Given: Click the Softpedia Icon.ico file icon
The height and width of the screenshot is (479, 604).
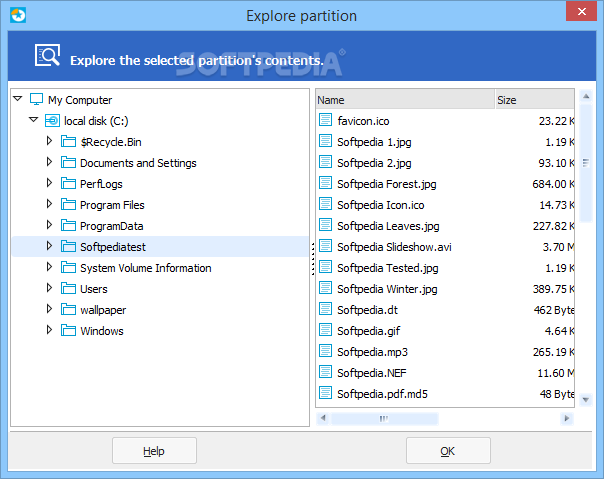Looking at the screenshot, I should pos(325,204).
